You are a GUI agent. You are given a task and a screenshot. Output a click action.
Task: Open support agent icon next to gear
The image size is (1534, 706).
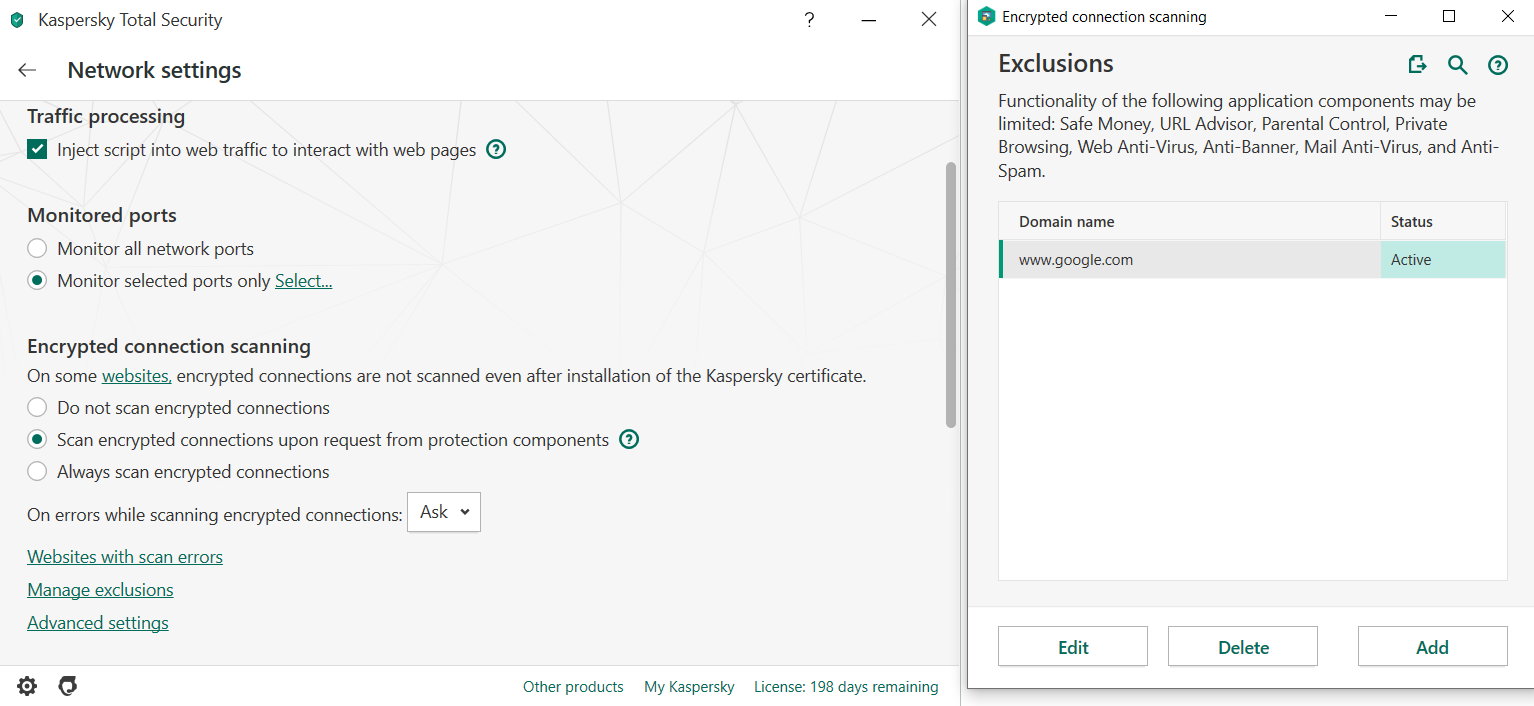click(x=68, y=686)
